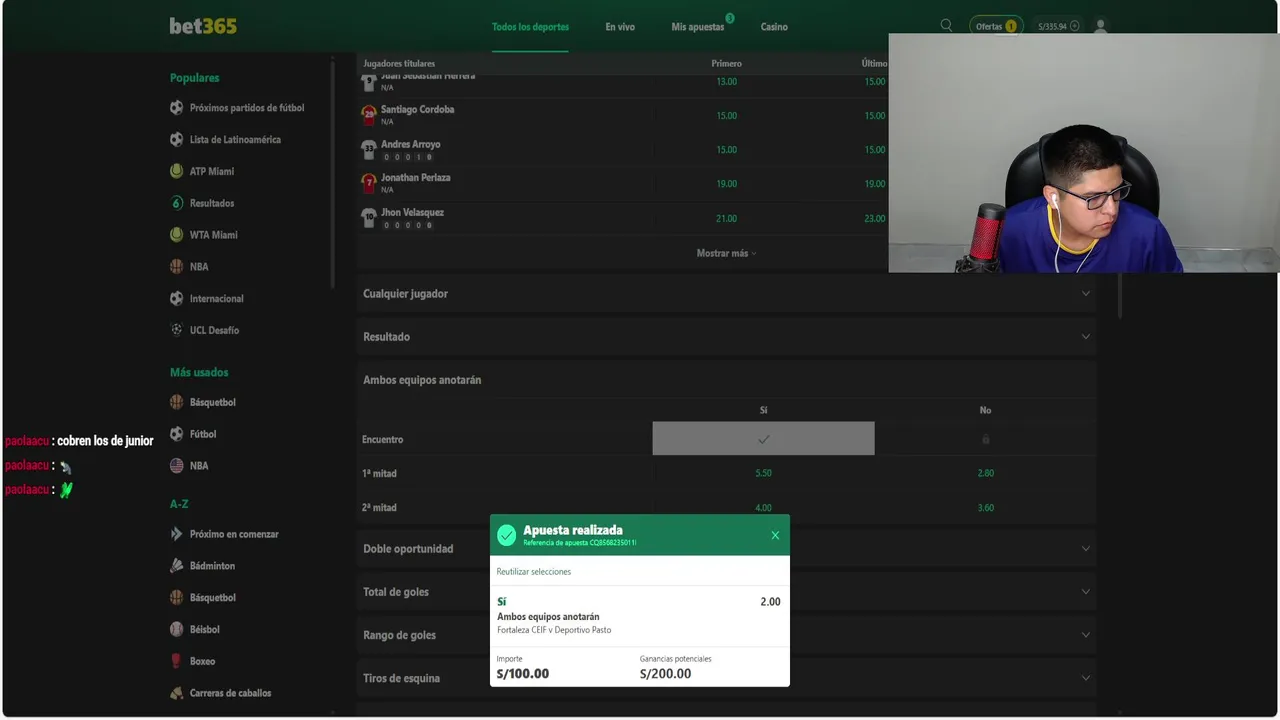This screenshot has width=1280, height=720.
Task: Click the Jugadores titulares column header
Action: (399, 63)
